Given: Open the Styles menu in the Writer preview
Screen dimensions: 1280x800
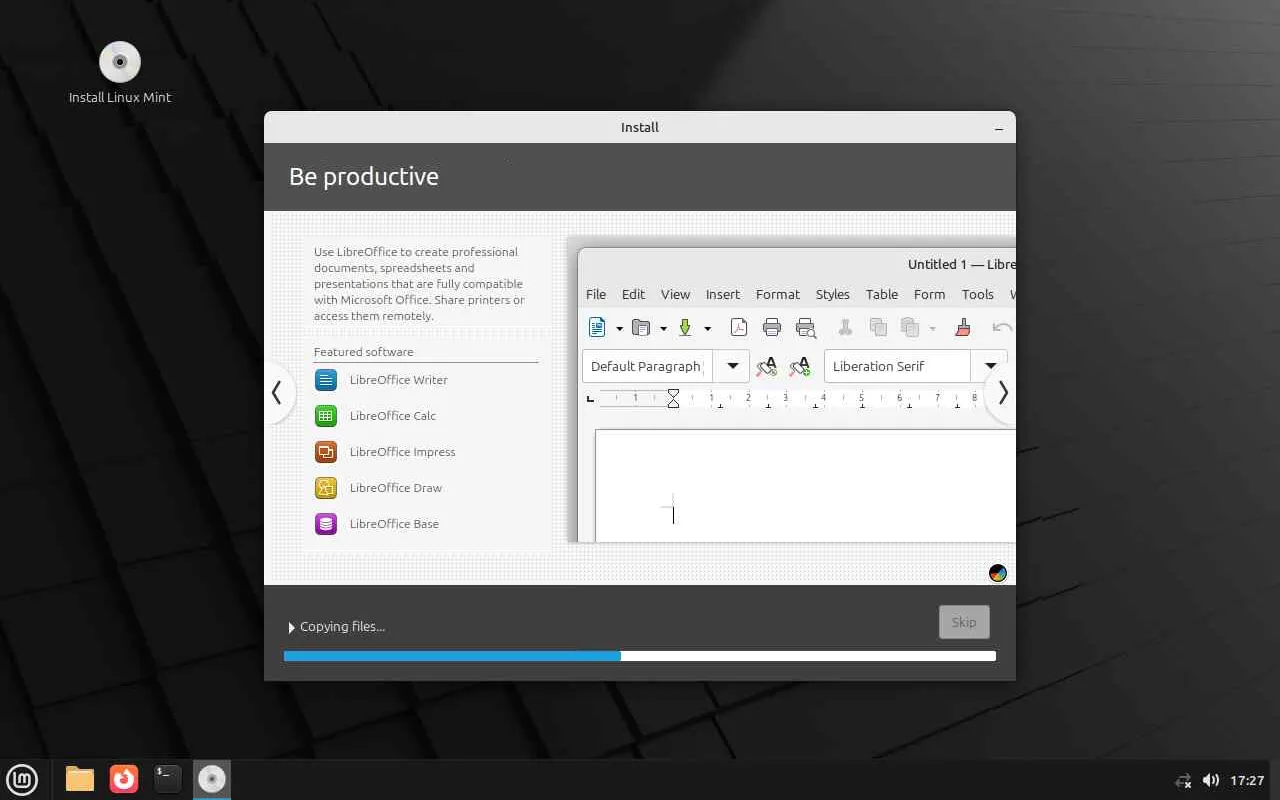Looking at the screenshot, I should (832, 294).
